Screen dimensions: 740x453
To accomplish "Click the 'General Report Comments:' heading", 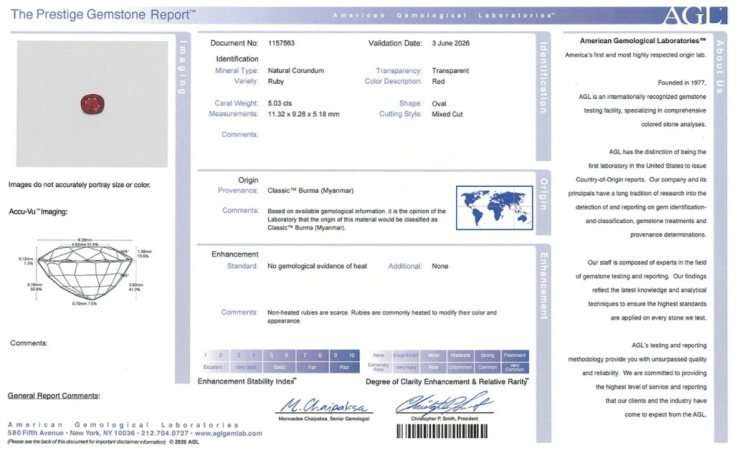I will click(x=54, y=396).
